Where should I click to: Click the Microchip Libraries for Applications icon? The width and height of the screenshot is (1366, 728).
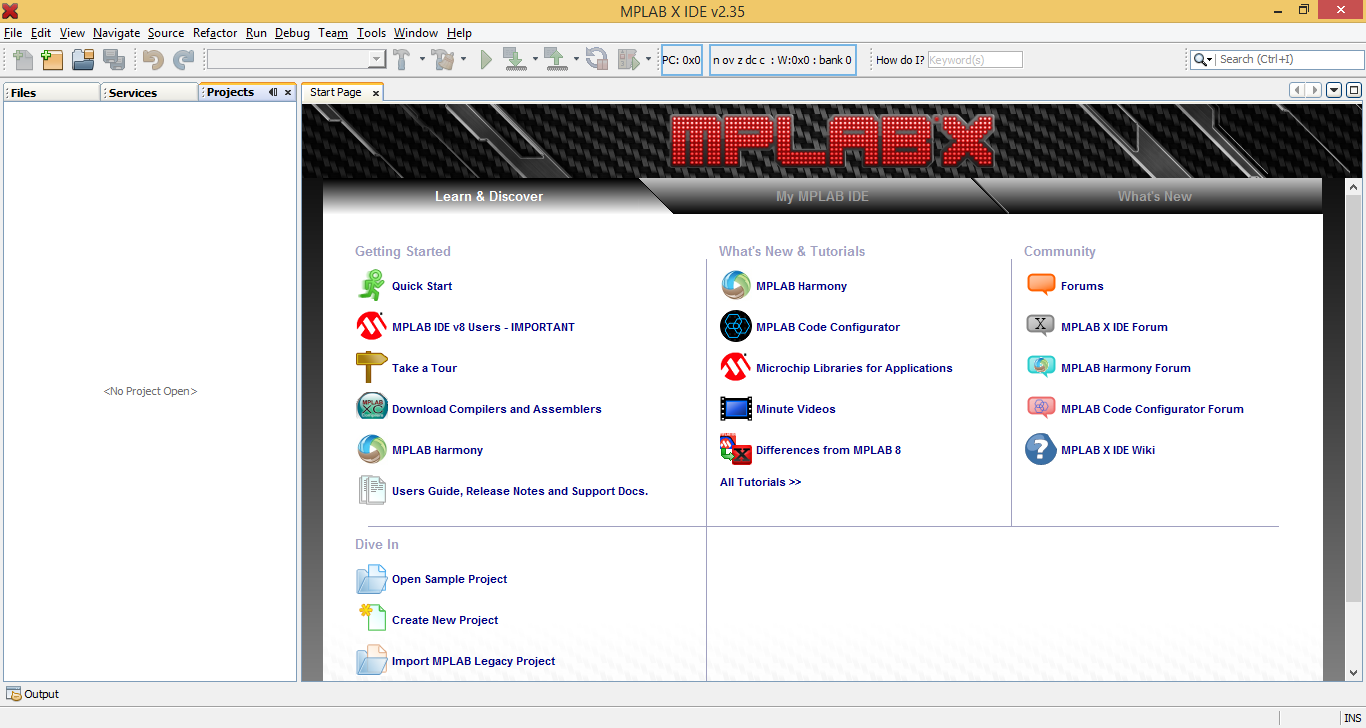pos(736,368)
